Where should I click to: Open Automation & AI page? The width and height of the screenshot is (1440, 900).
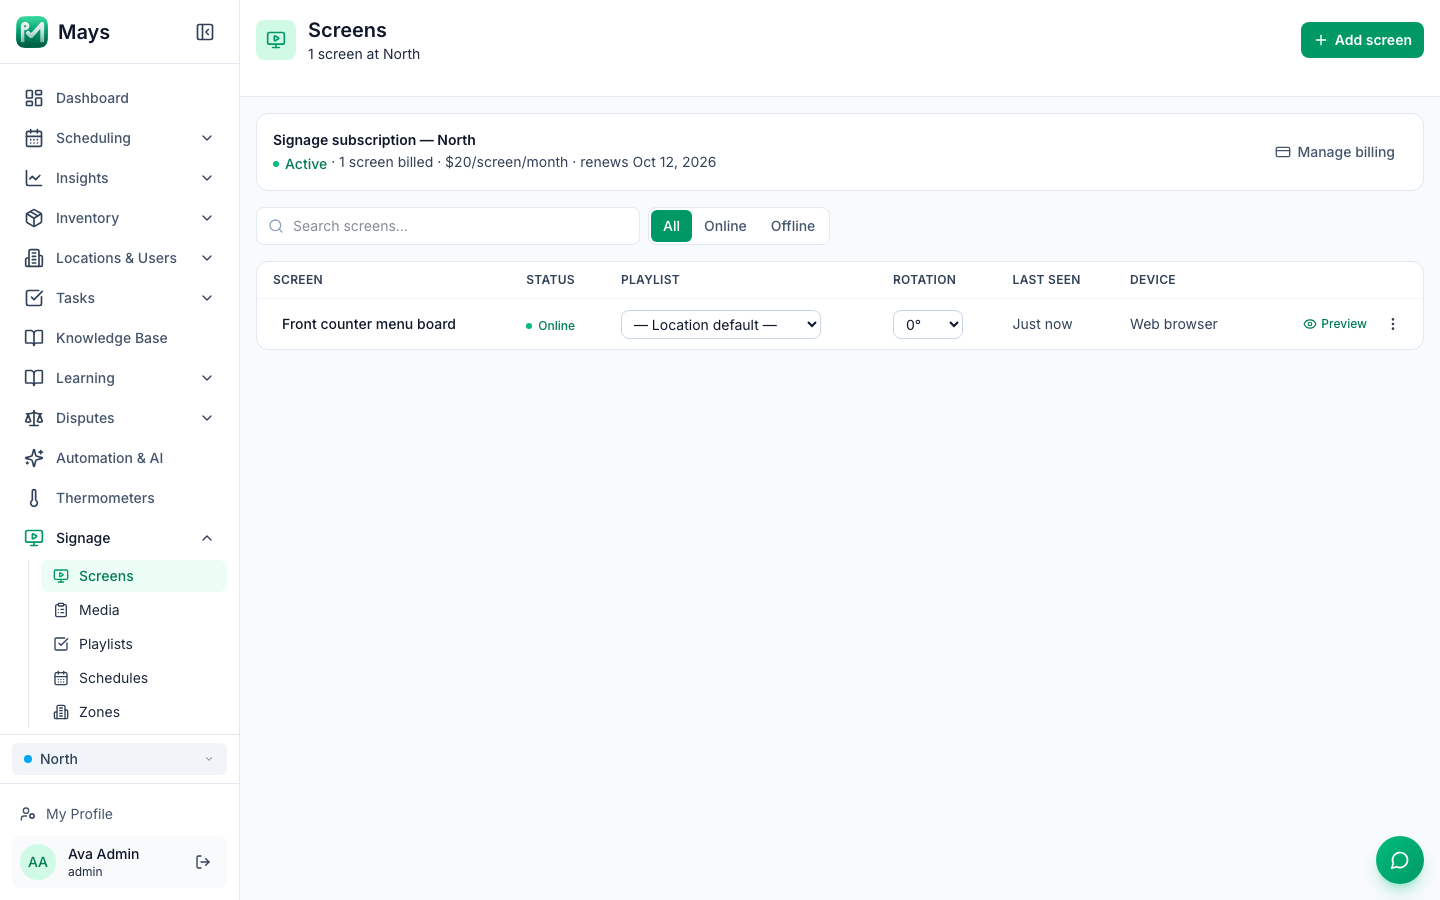coord(119,458)
